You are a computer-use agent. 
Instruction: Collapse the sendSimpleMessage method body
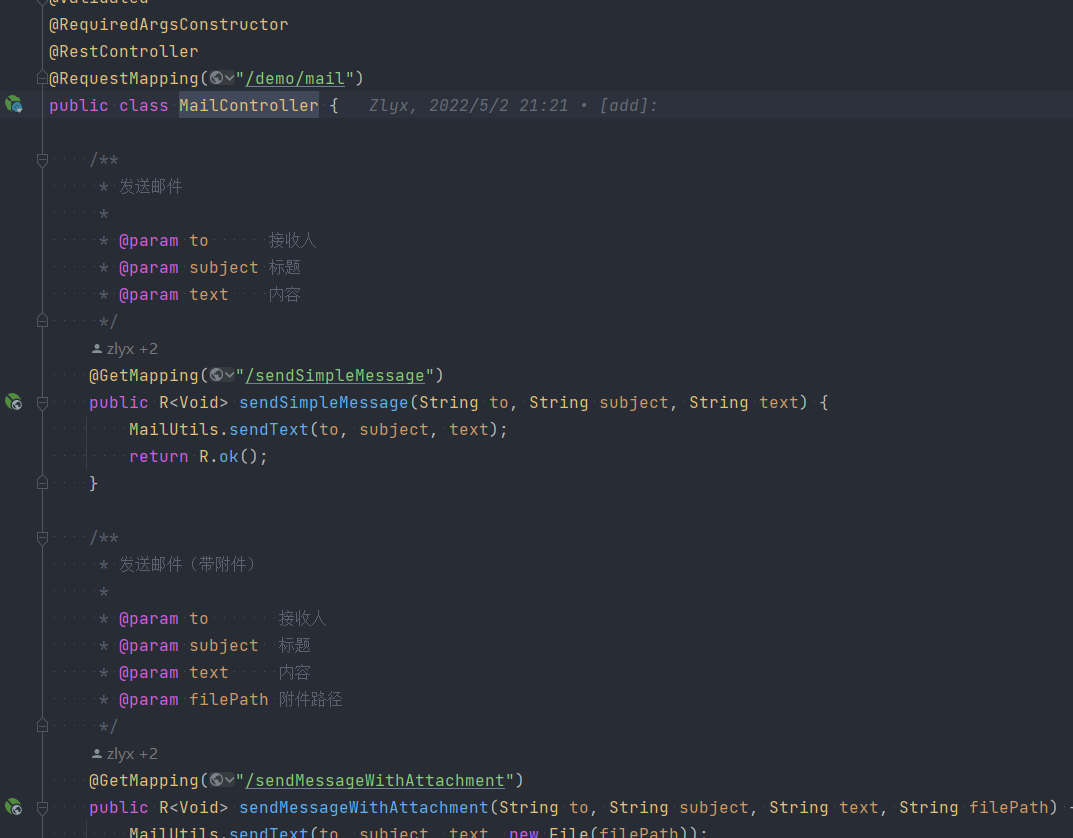tap(42, 403)
